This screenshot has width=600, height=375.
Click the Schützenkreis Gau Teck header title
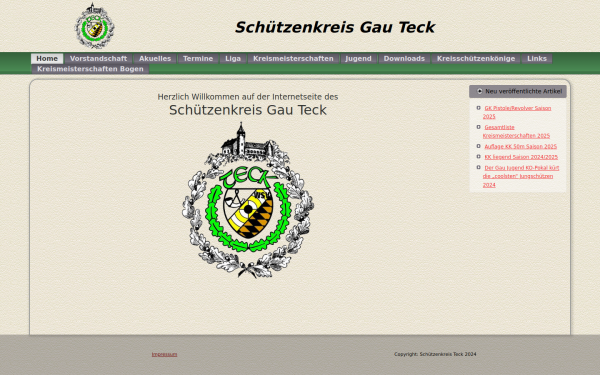click(335, 27)
